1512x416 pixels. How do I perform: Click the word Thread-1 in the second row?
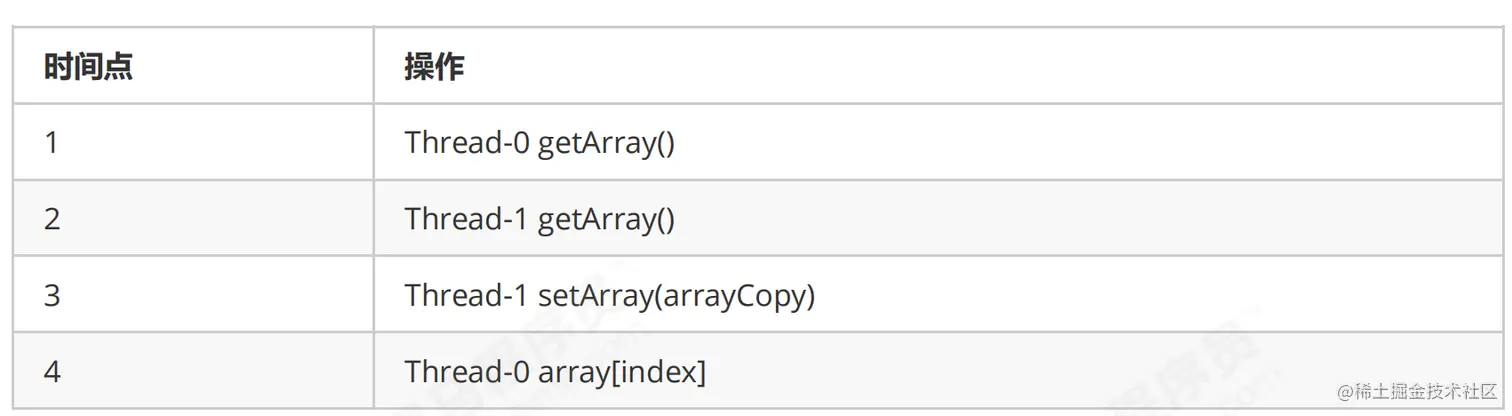[x=467, y=218]
